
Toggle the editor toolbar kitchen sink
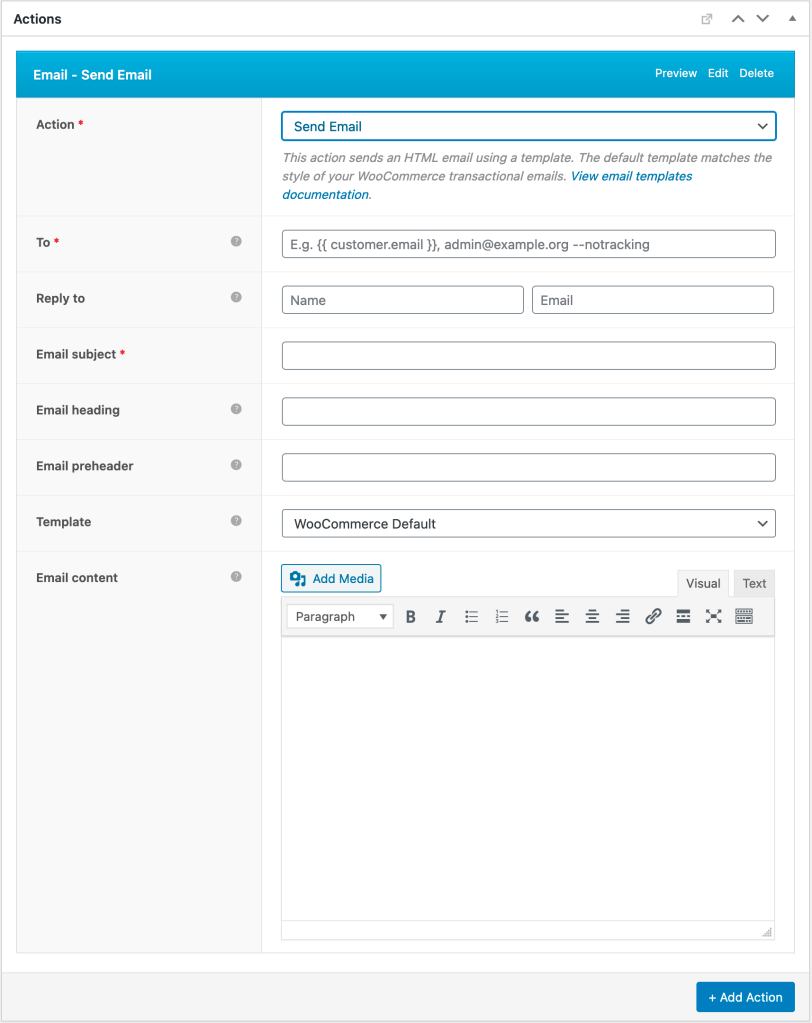(x=743, y=616)
